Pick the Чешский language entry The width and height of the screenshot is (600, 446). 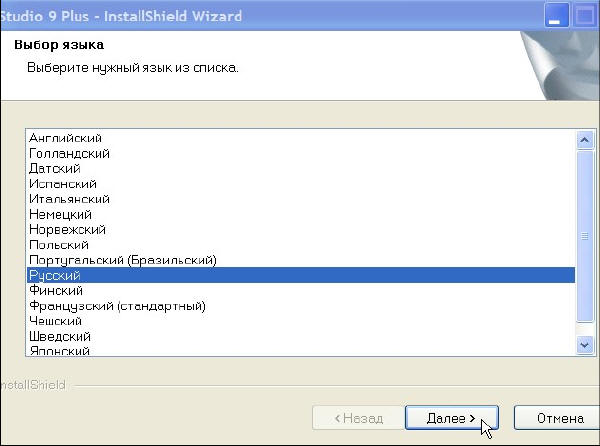coord(58,321)
